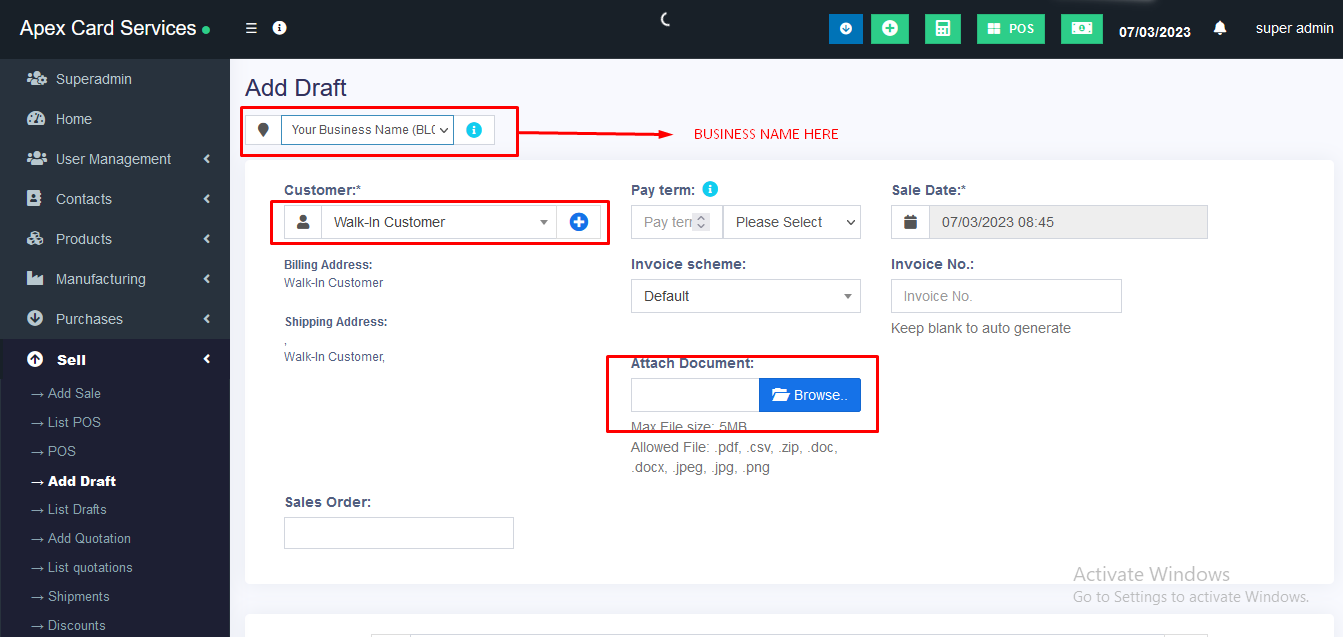Click the green plus icon in top bar
Screen dimensions: 1343x637
coord(889,29)
